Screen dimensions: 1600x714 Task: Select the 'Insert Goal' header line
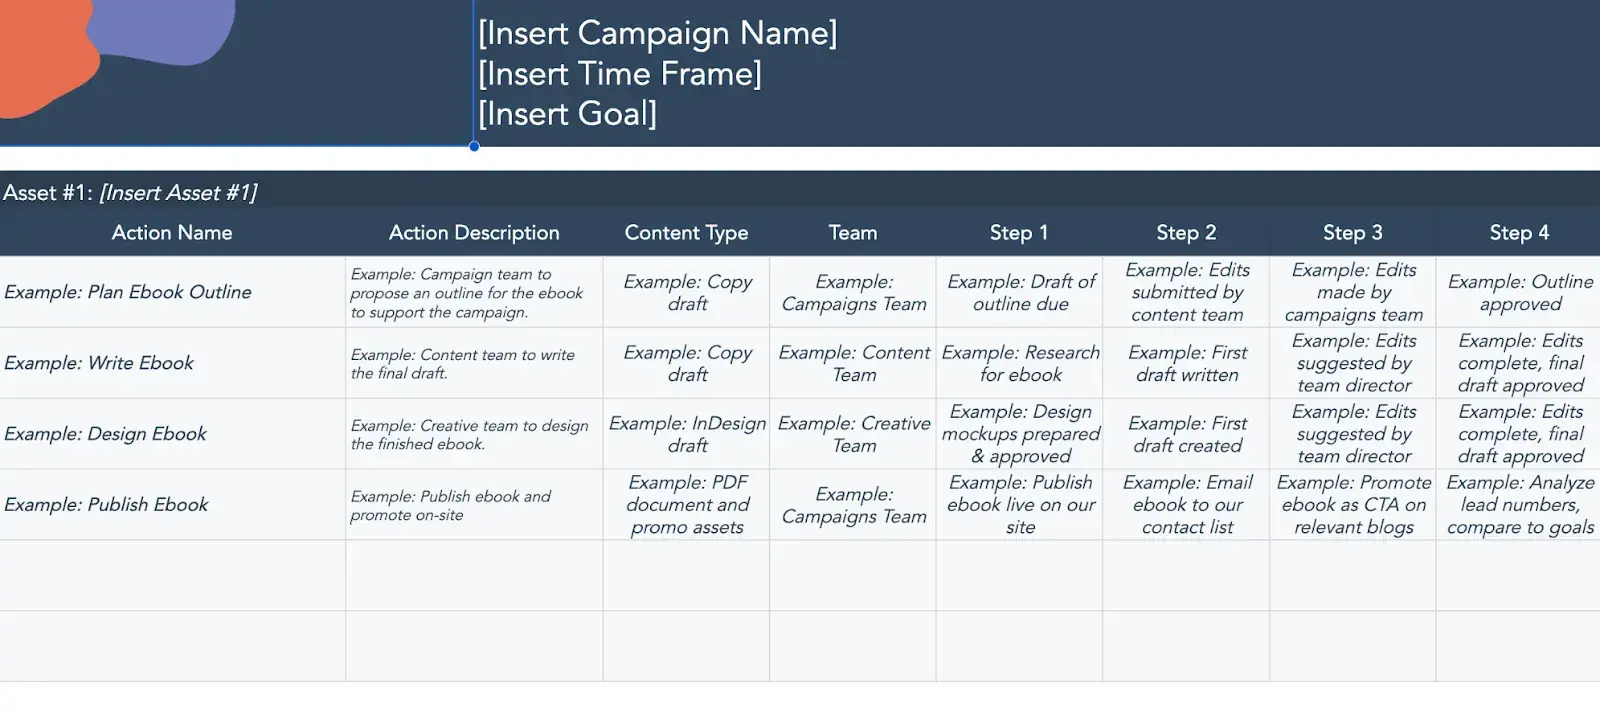567,113
